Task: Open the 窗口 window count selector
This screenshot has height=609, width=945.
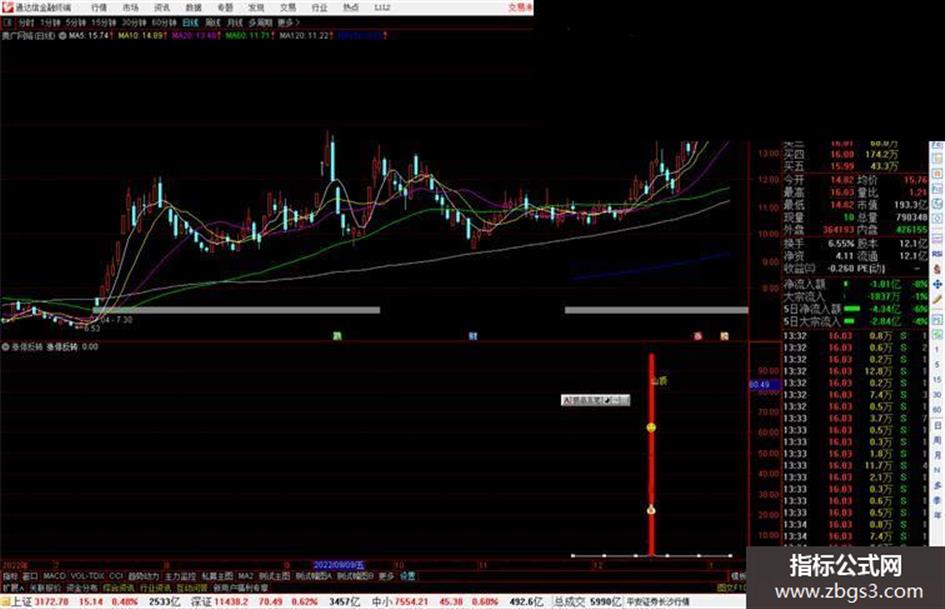Action: [30, 576]
